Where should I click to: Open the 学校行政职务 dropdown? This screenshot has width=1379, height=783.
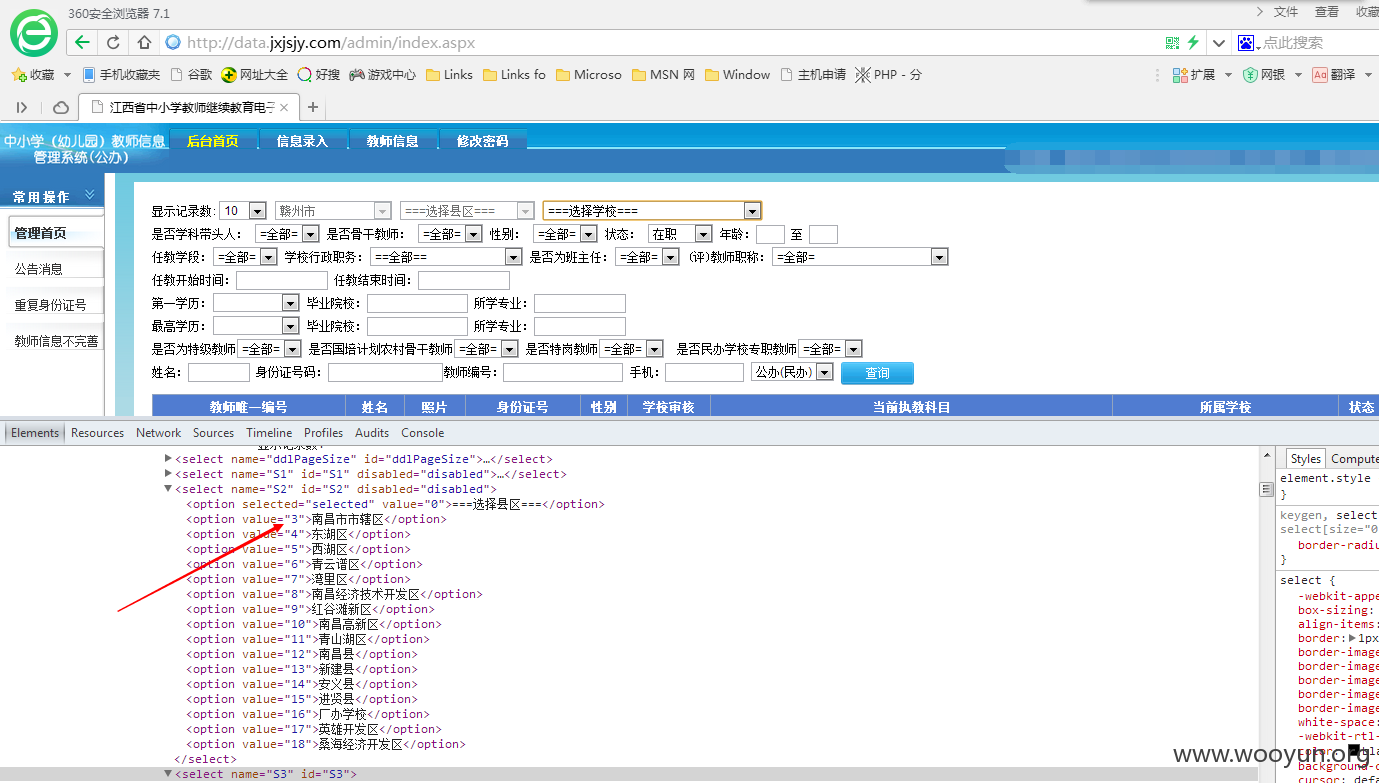coord(446,257)
